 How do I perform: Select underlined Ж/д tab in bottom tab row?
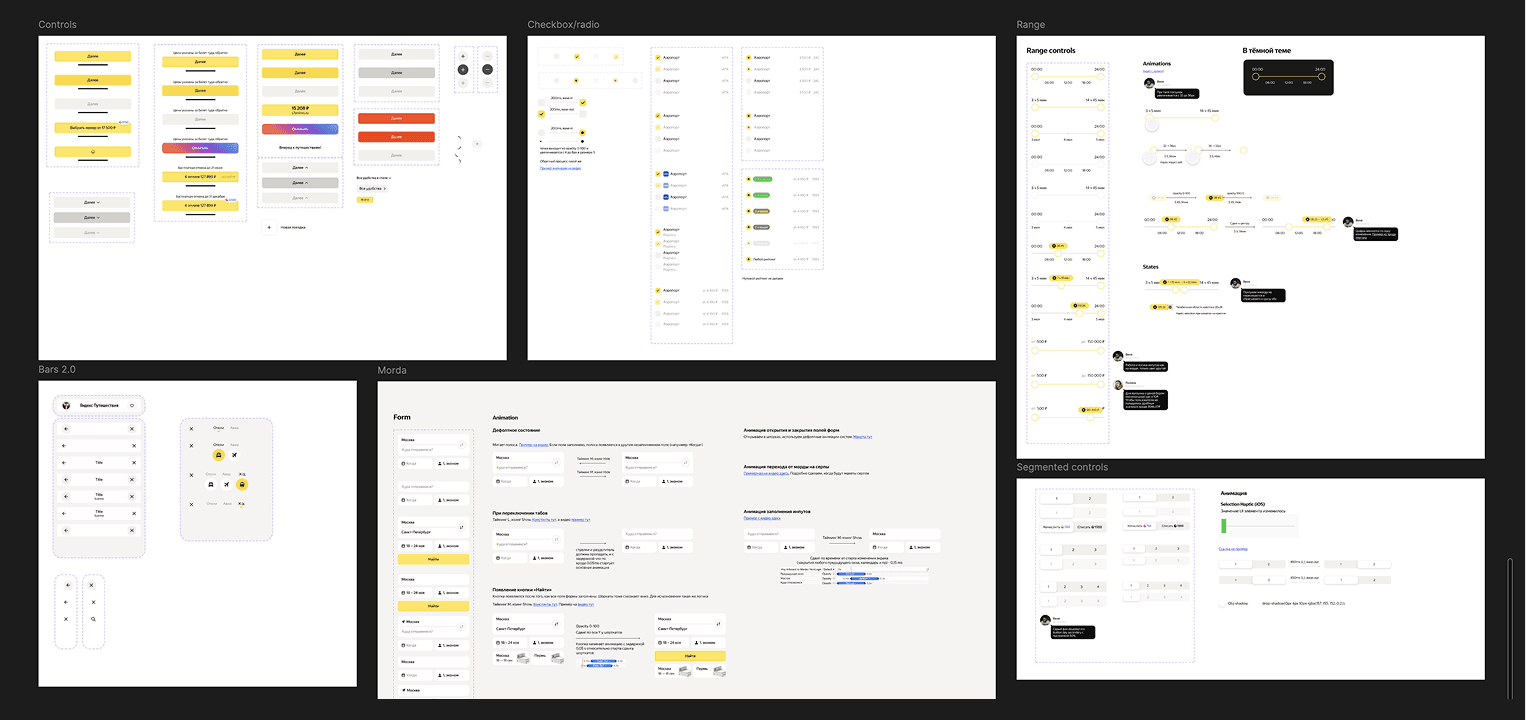pyautogui.click(x=241, y=504)
